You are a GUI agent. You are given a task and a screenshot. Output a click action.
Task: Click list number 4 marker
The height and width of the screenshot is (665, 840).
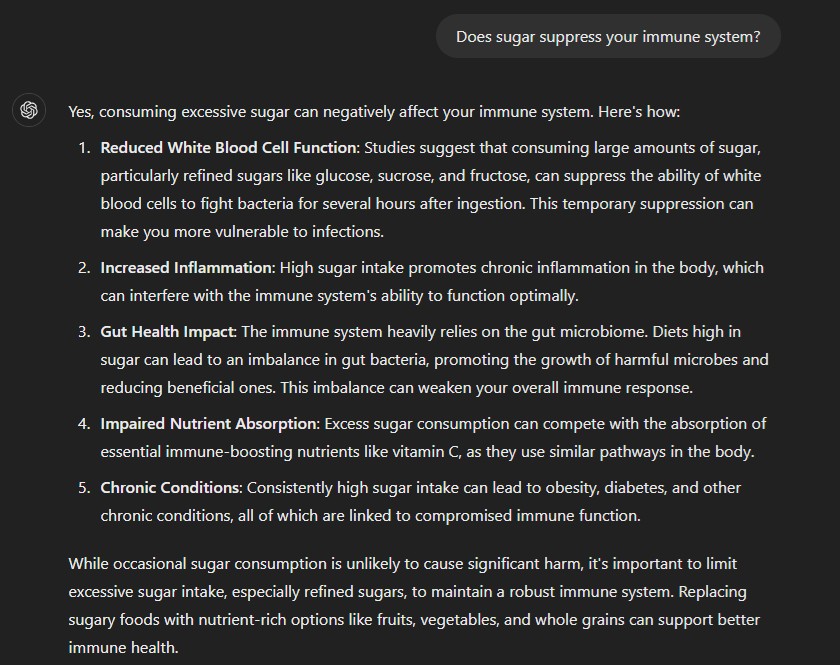tap(83, 424)
